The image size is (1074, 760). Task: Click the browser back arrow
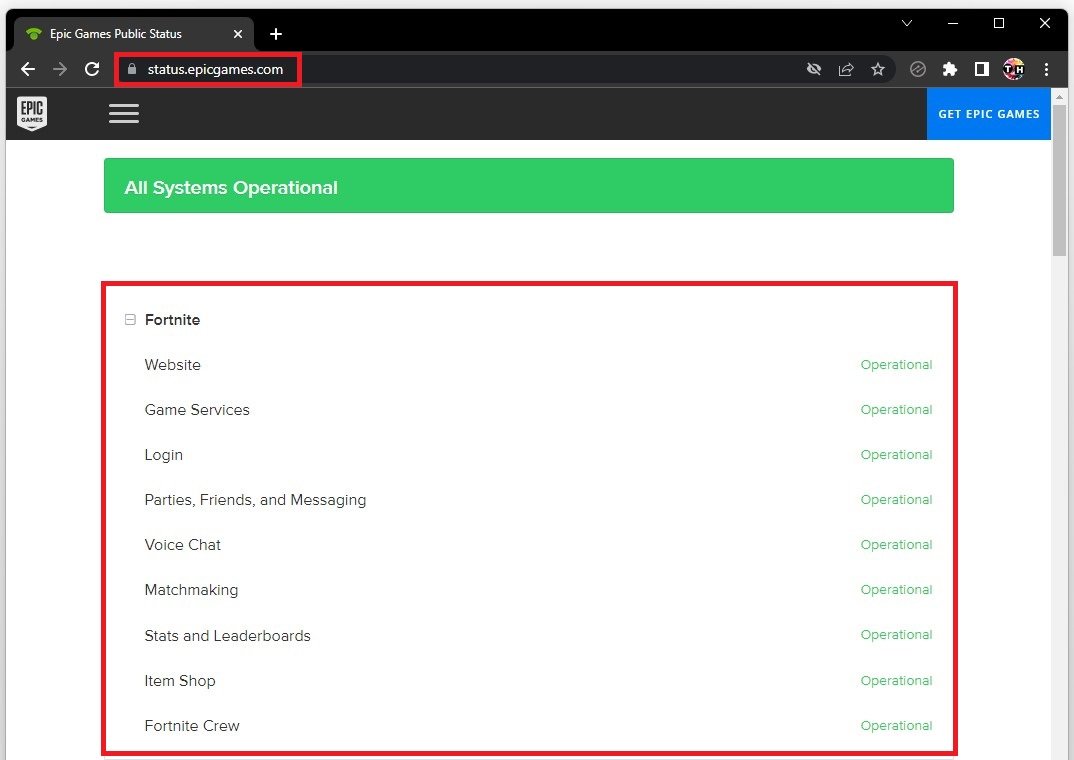(28, 69)
